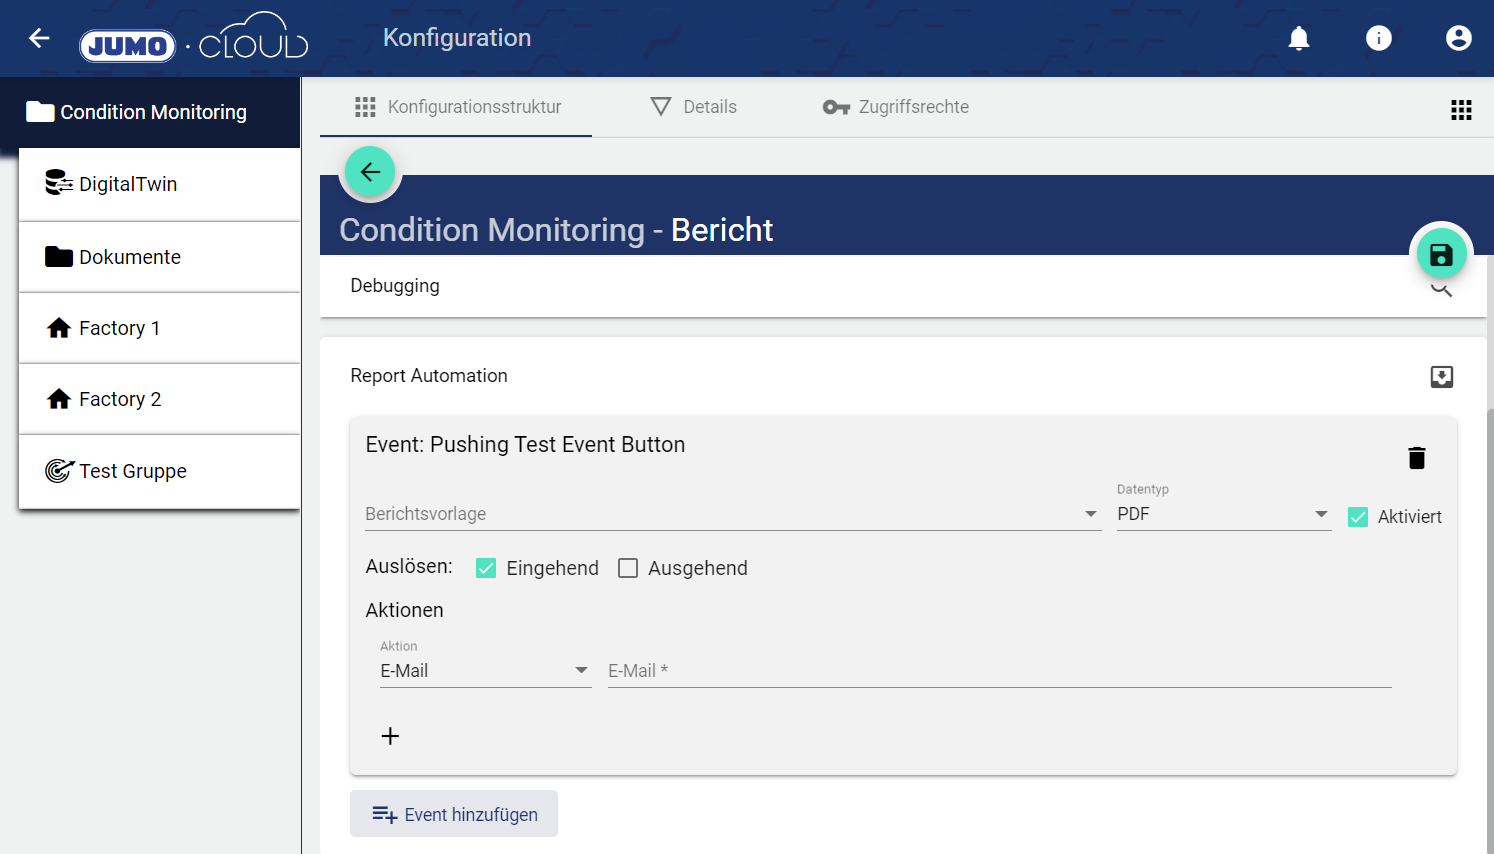Click the green round back arrow button

point(370,172)
